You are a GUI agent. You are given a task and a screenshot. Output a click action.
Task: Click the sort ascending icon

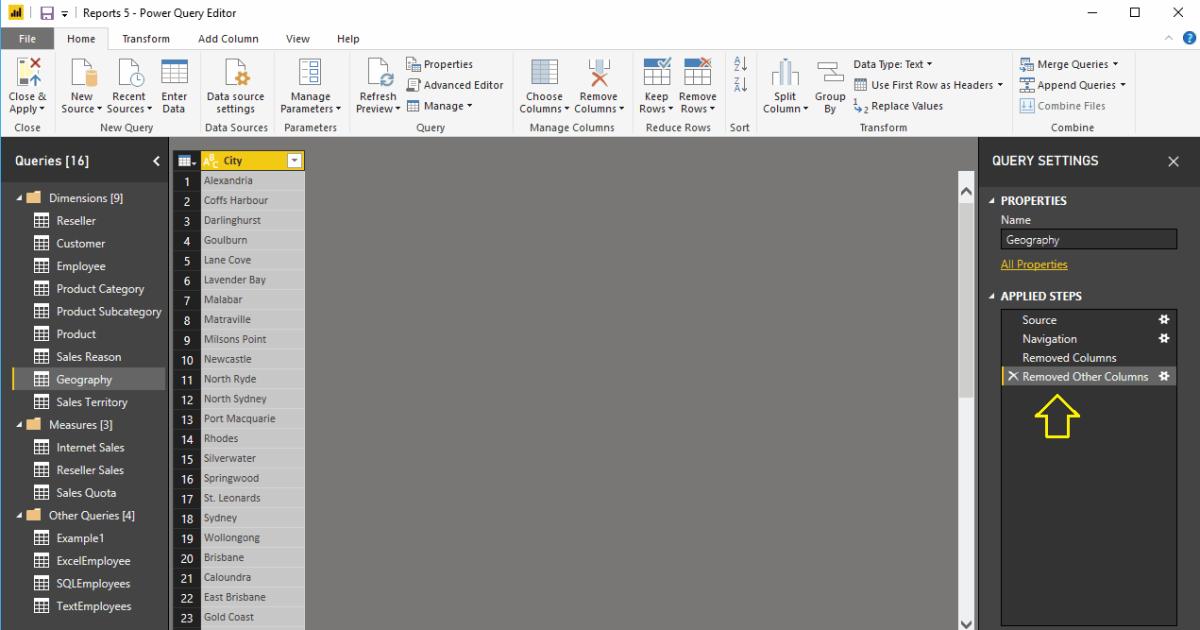[x=741, y=64]
